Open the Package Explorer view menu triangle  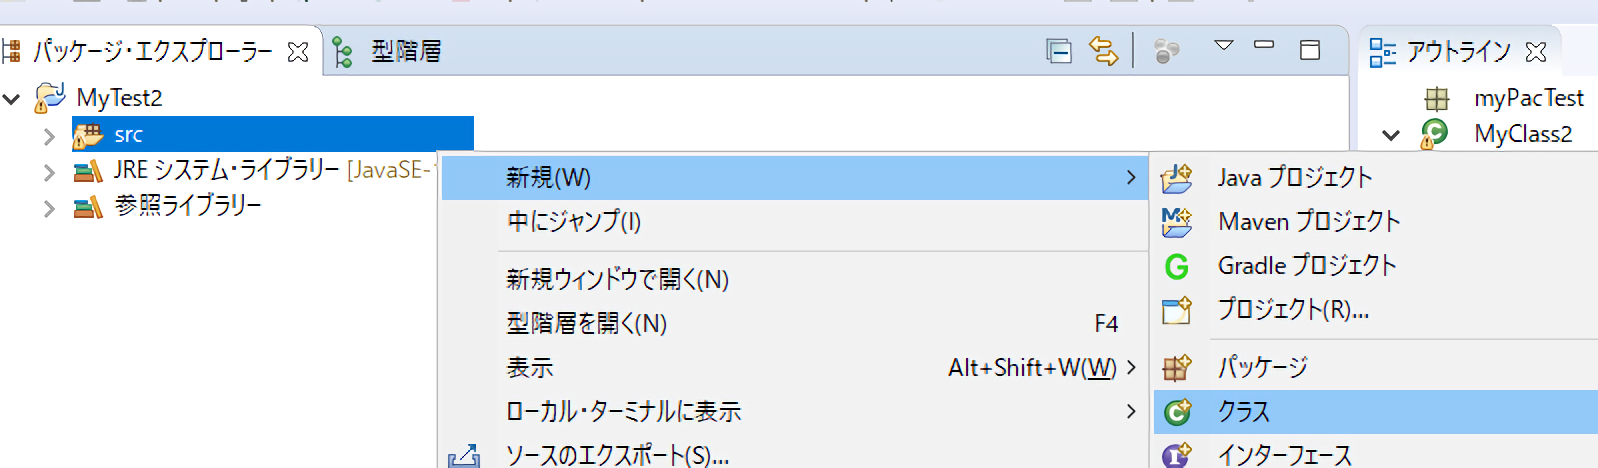pos(1223,46)
